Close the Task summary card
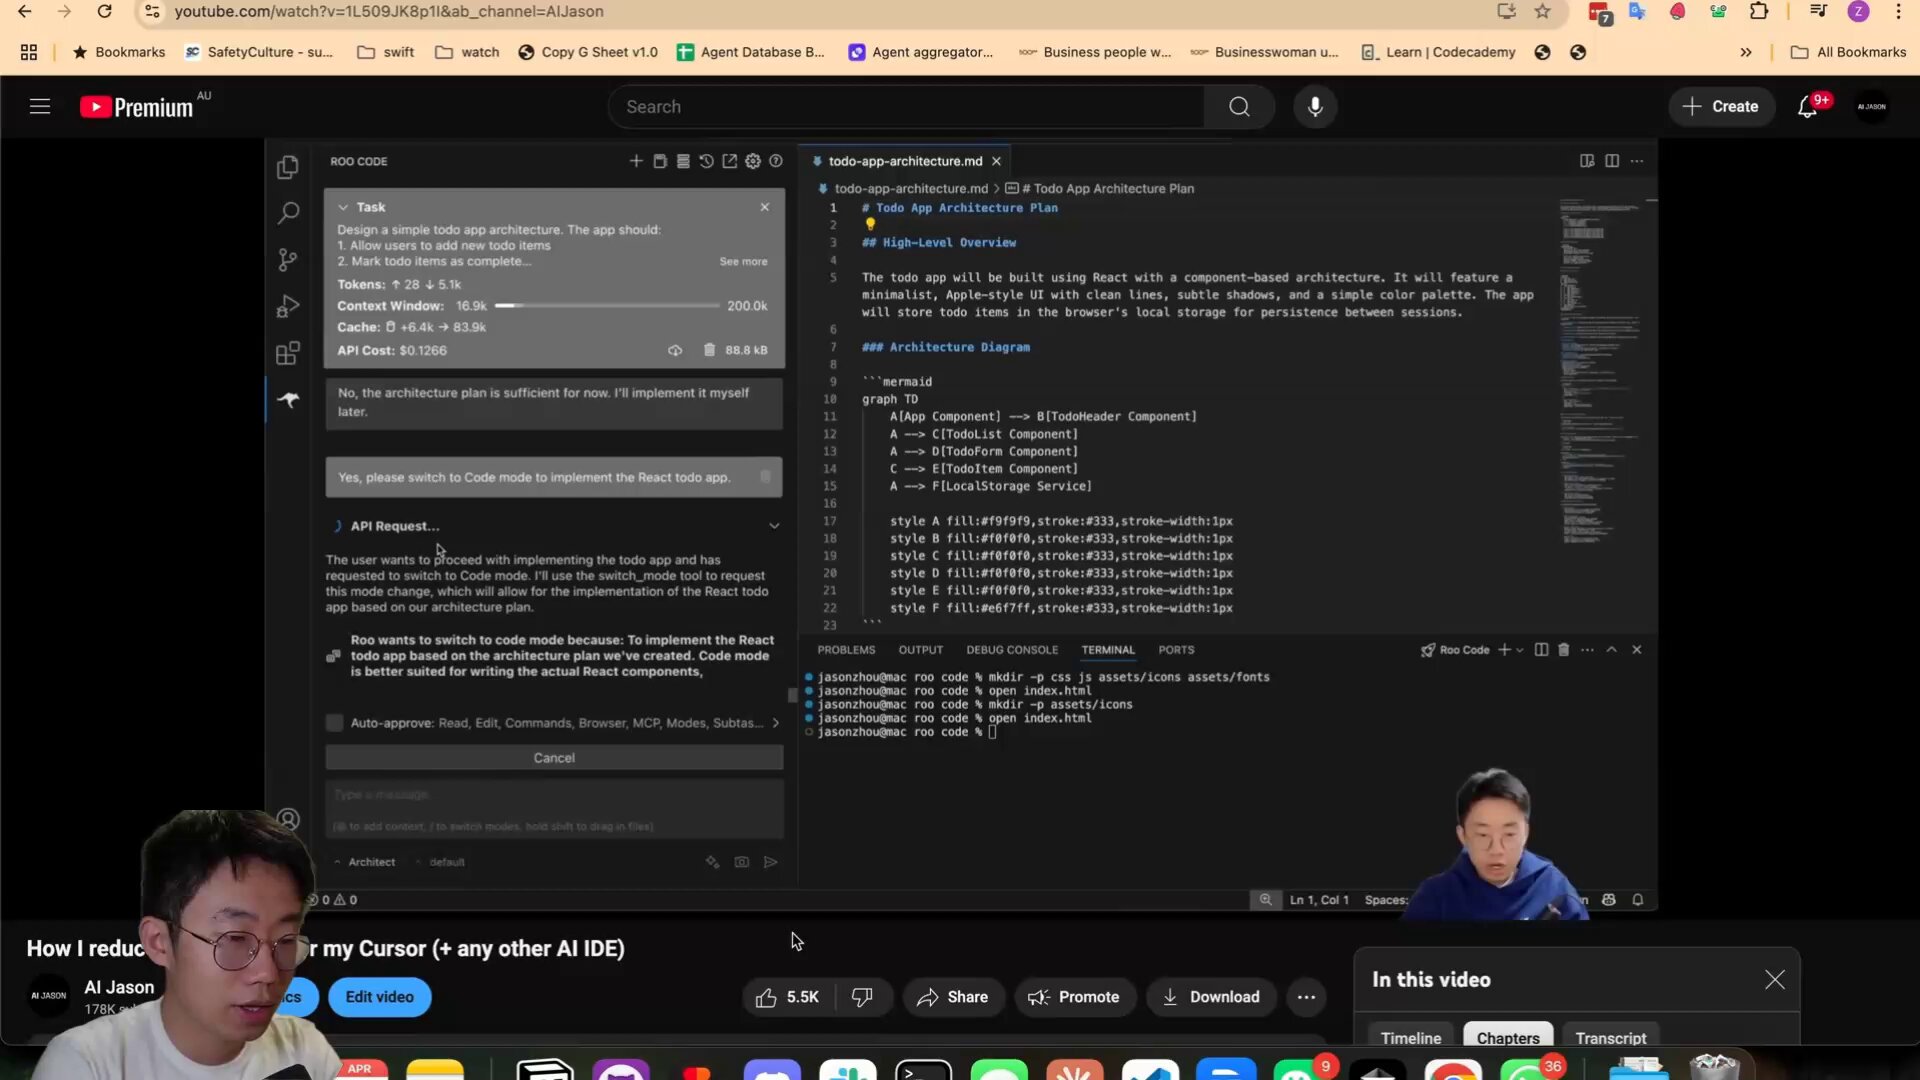Screen dimensions: 1920x1080 click(765, 207)
